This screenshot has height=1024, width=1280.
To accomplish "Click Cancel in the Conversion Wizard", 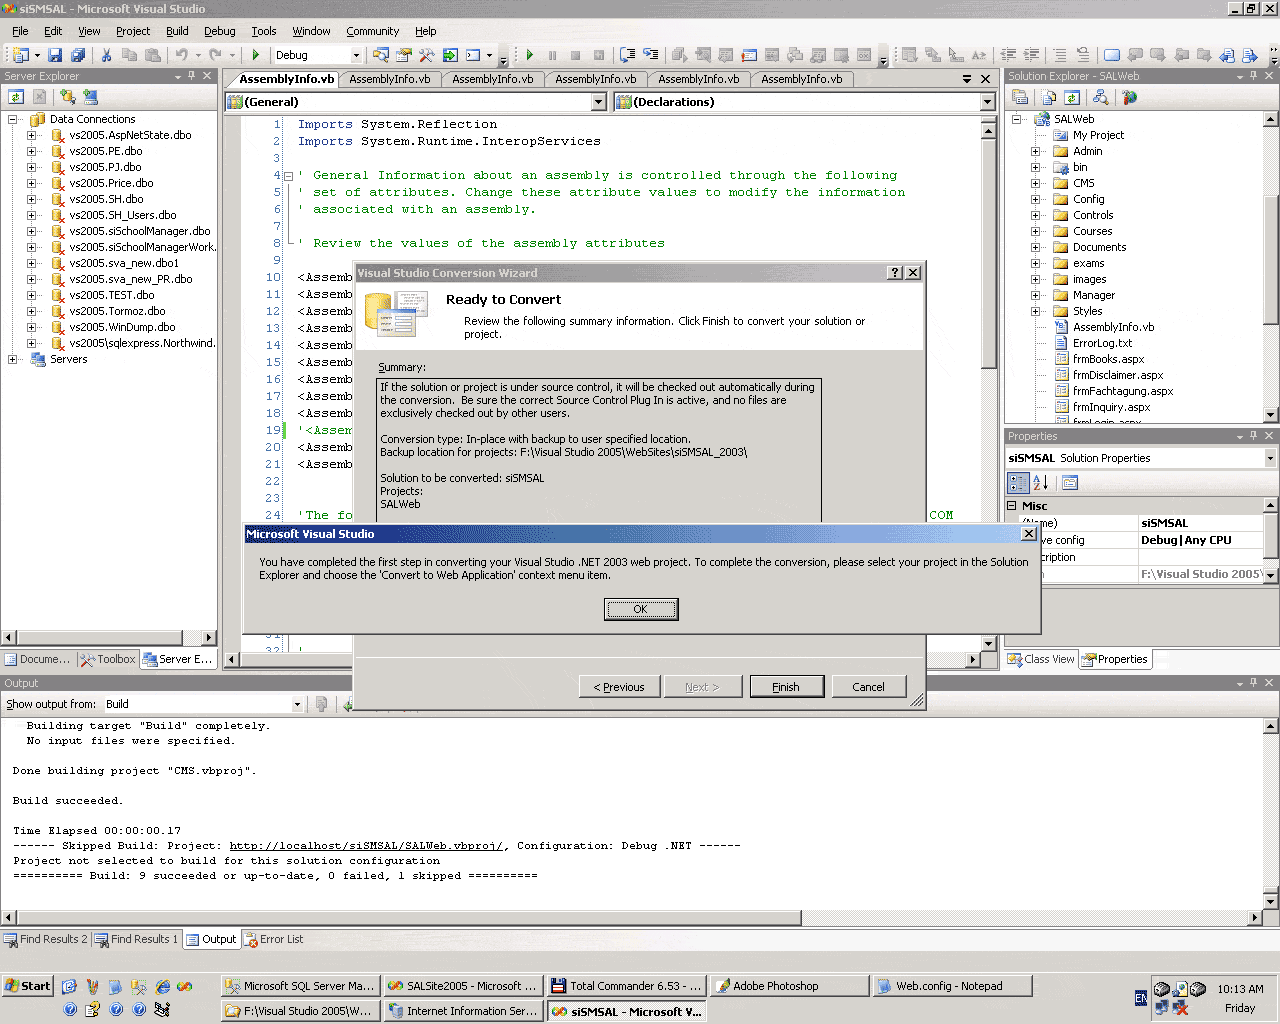I will [x=868, y=687].
